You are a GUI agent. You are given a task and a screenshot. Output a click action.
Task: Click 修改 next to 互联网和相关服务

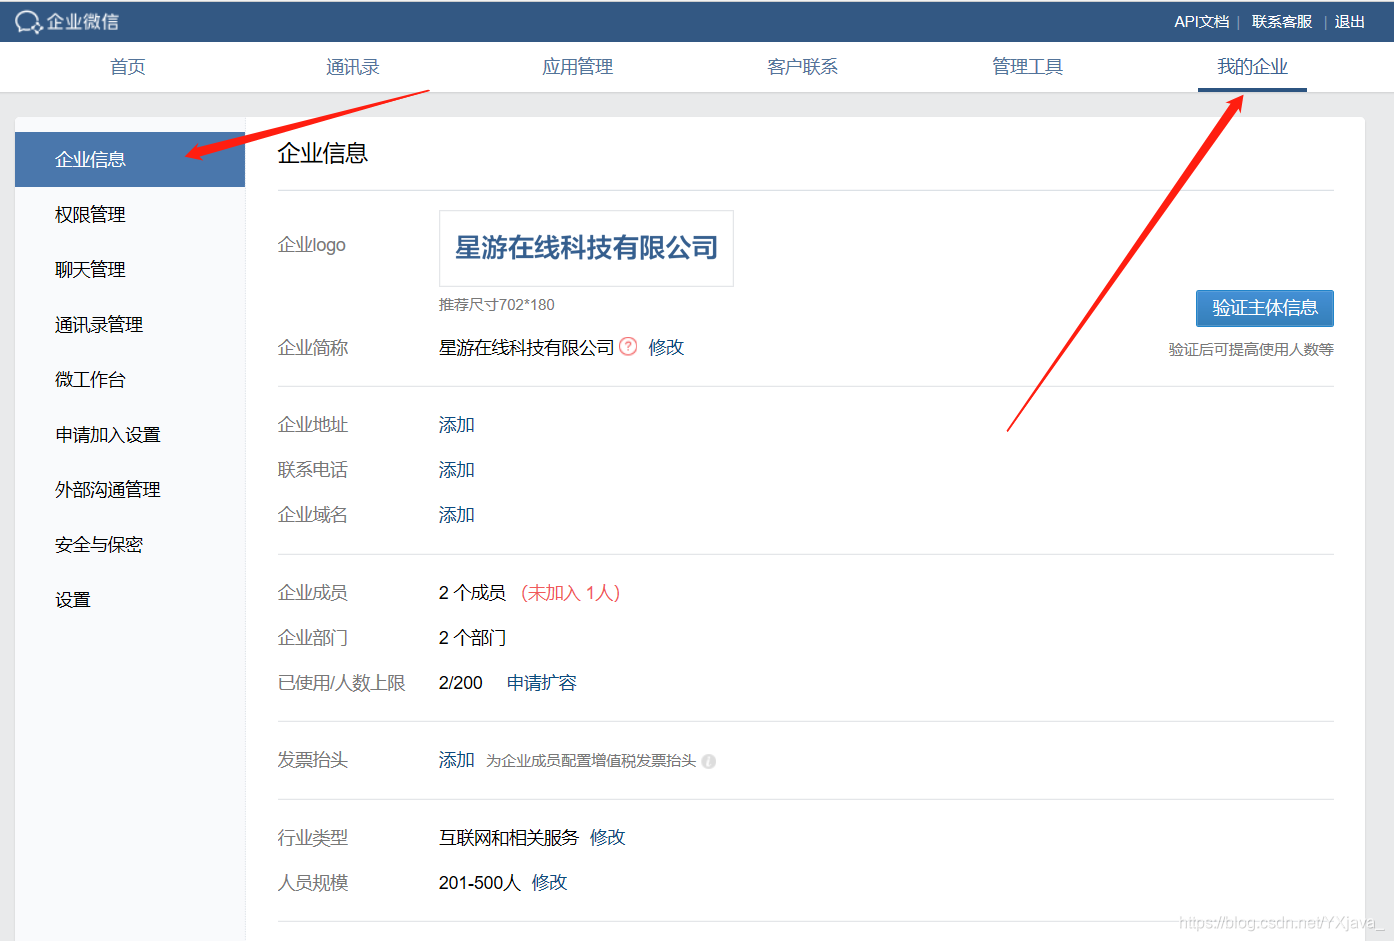point(608,838)
